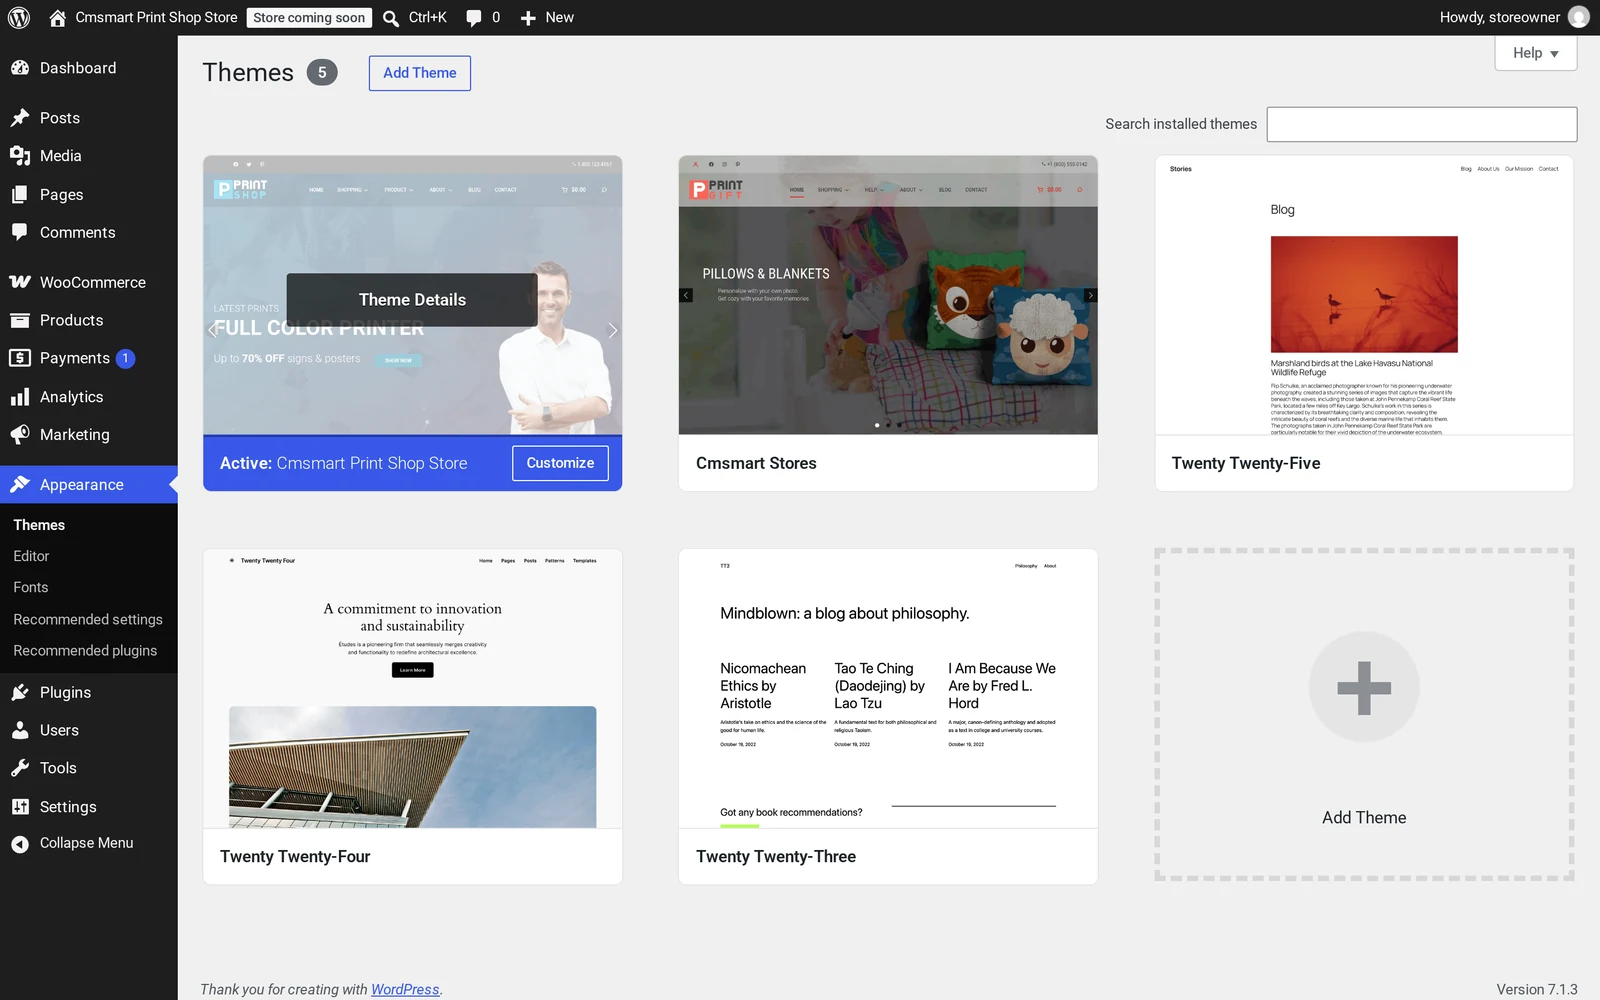Image resolution: width=1600 pixels, height=1000 pixels.
Task: Expand the Help dropdown panel
Action: pos(1536,53)
